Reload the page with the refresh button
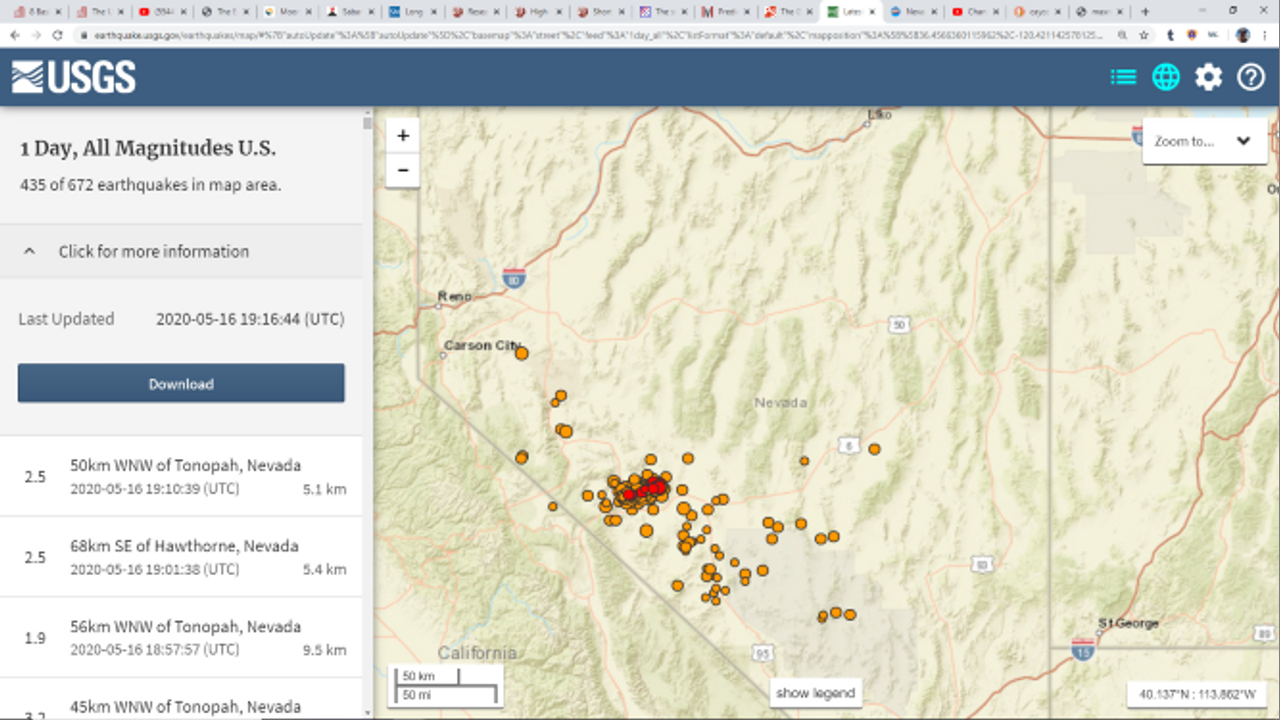 click(57, 34)
